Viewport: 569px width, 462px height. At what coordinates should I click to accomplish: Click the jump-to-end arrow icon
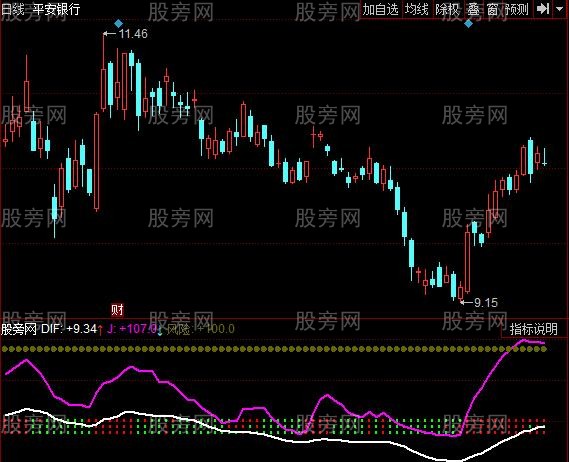pyautogui.click(x=543, y=9)
